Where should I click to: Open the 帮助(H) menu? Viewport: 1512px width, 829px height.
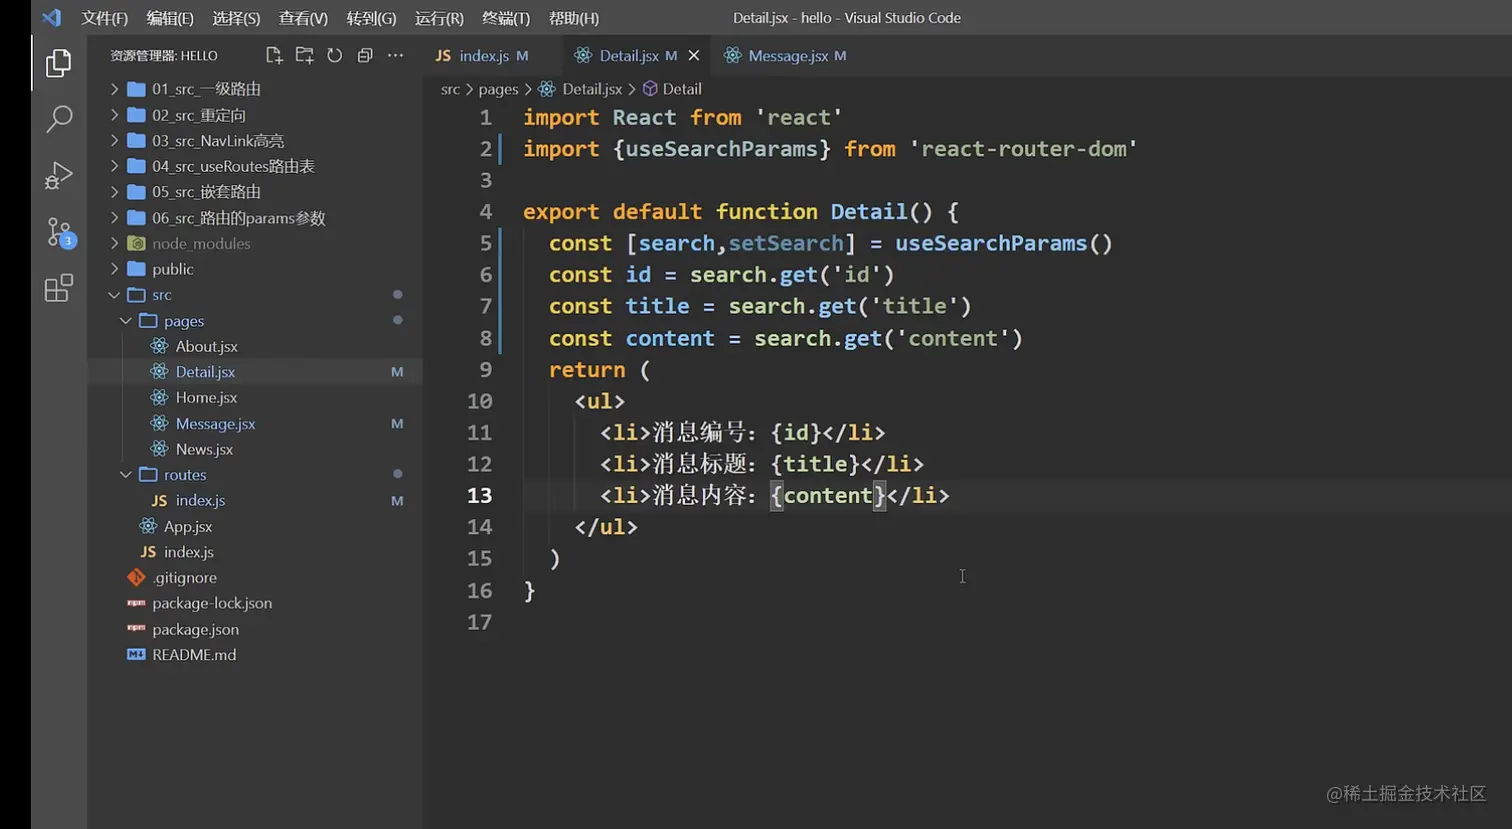(x=574, y=18)
